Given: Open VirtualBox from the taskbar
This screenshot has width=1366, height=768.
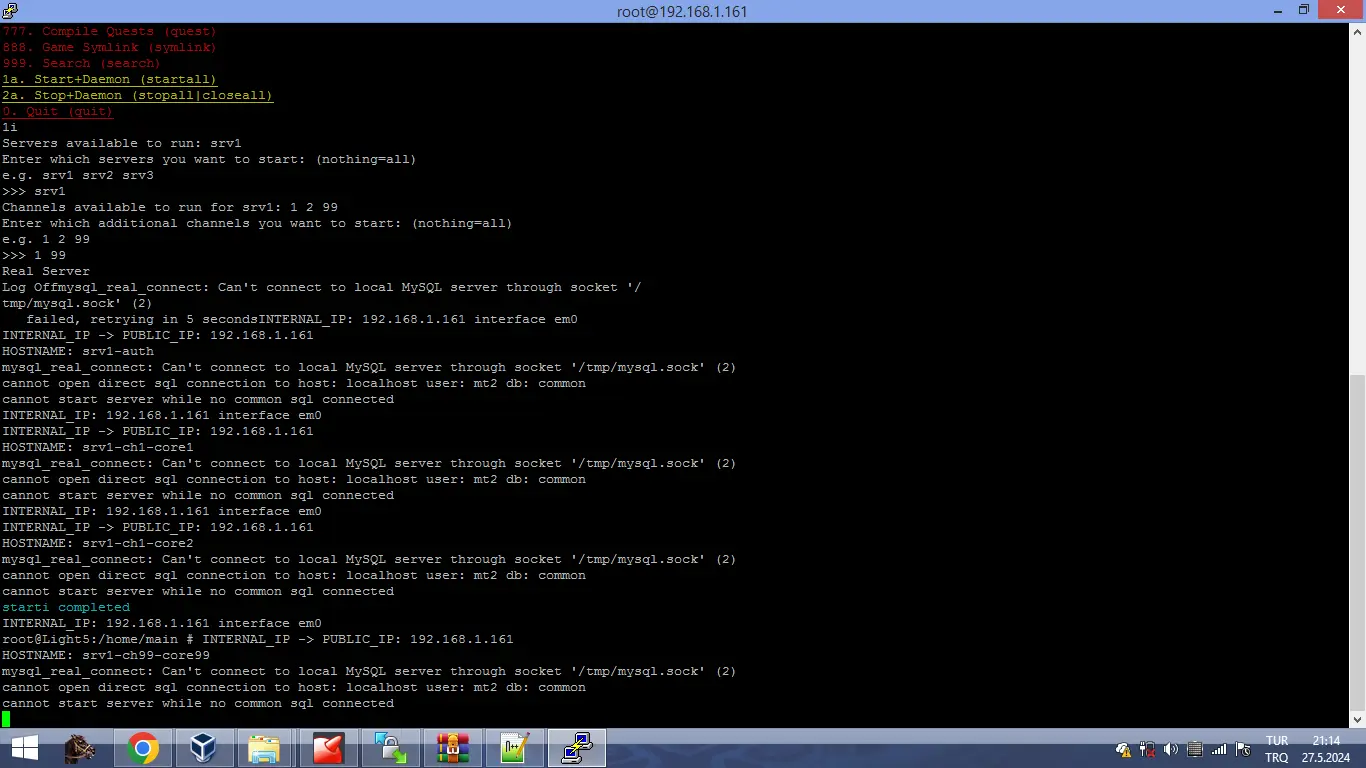Looking at the screenshot, I should point(204,748).
